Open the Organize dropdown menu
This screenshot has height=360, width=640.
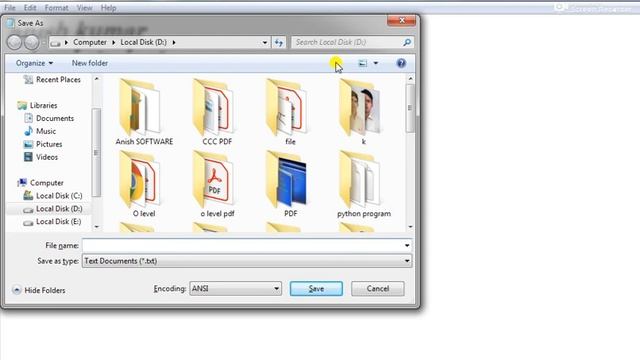[x=34, y=63]
